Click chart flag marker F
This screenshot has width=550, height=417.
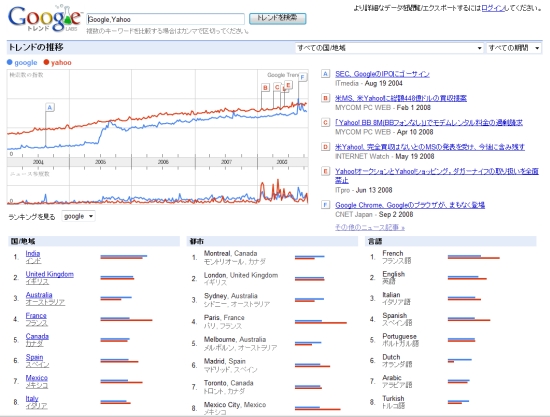[302, 77]
